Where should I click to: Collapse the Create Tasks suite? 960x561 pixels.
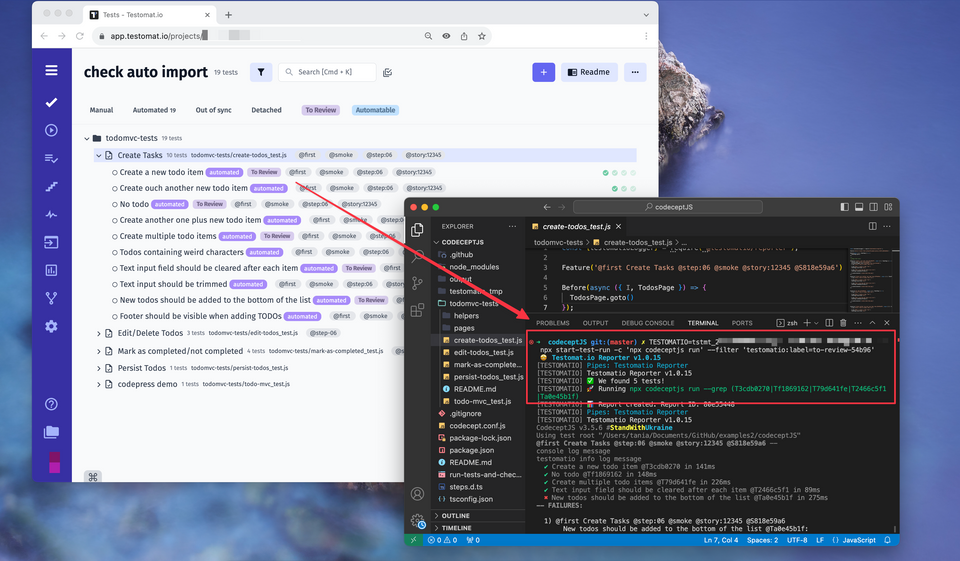click(x=99, y=156)
